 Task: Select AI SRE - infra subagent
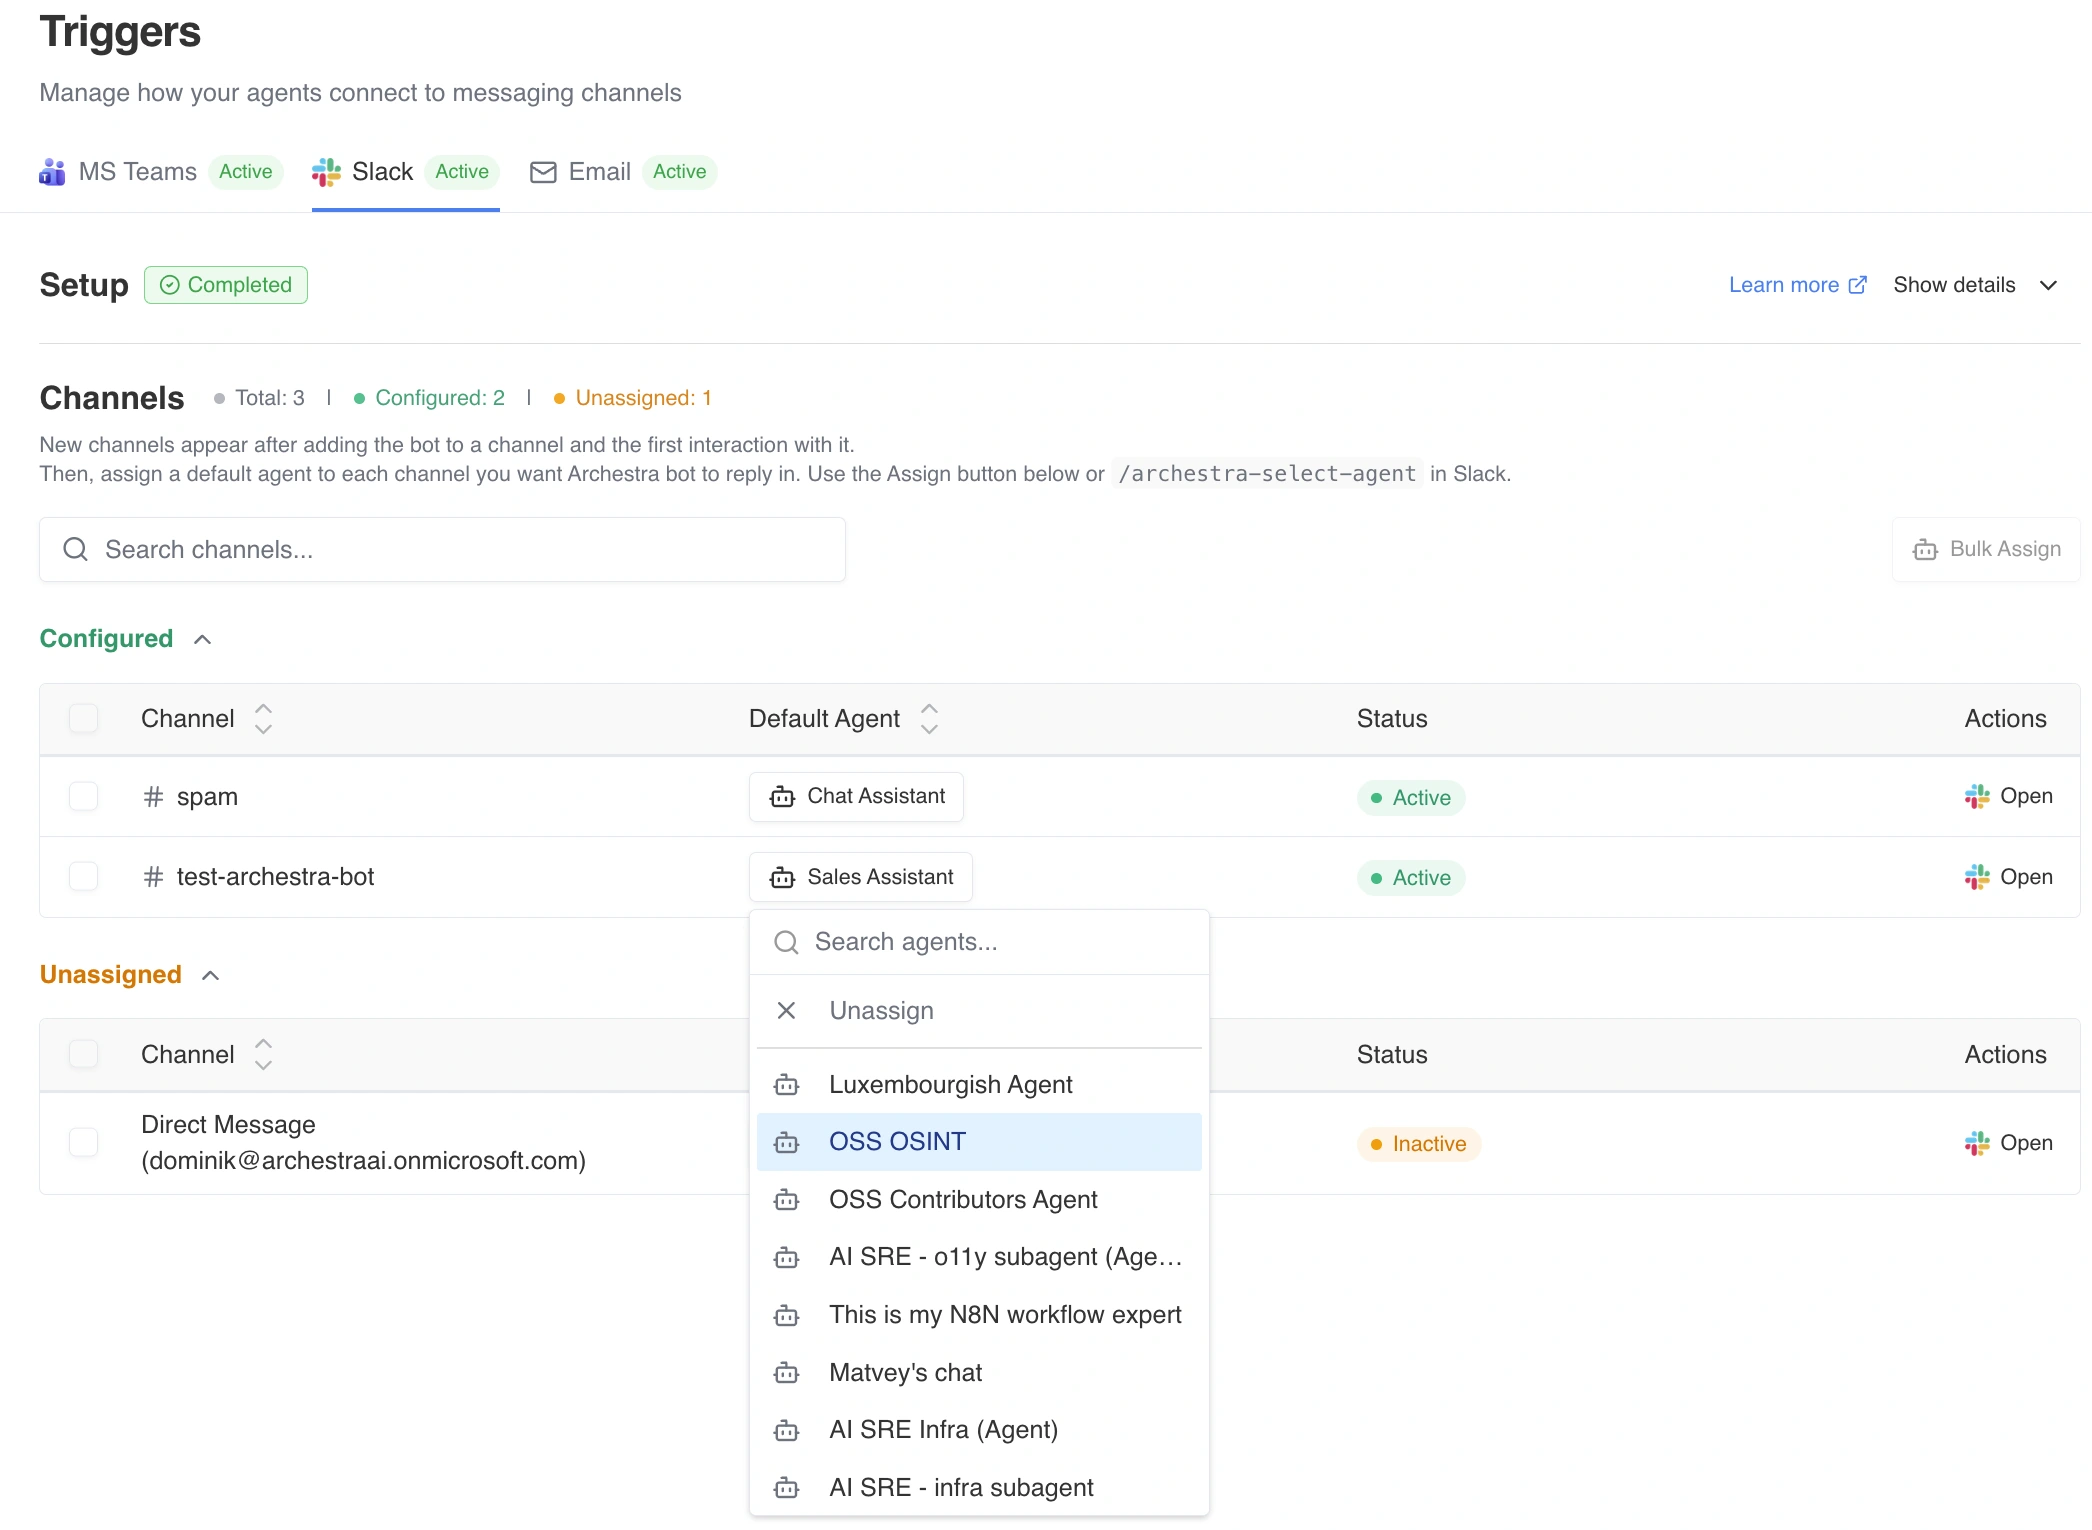(979, 1488)
